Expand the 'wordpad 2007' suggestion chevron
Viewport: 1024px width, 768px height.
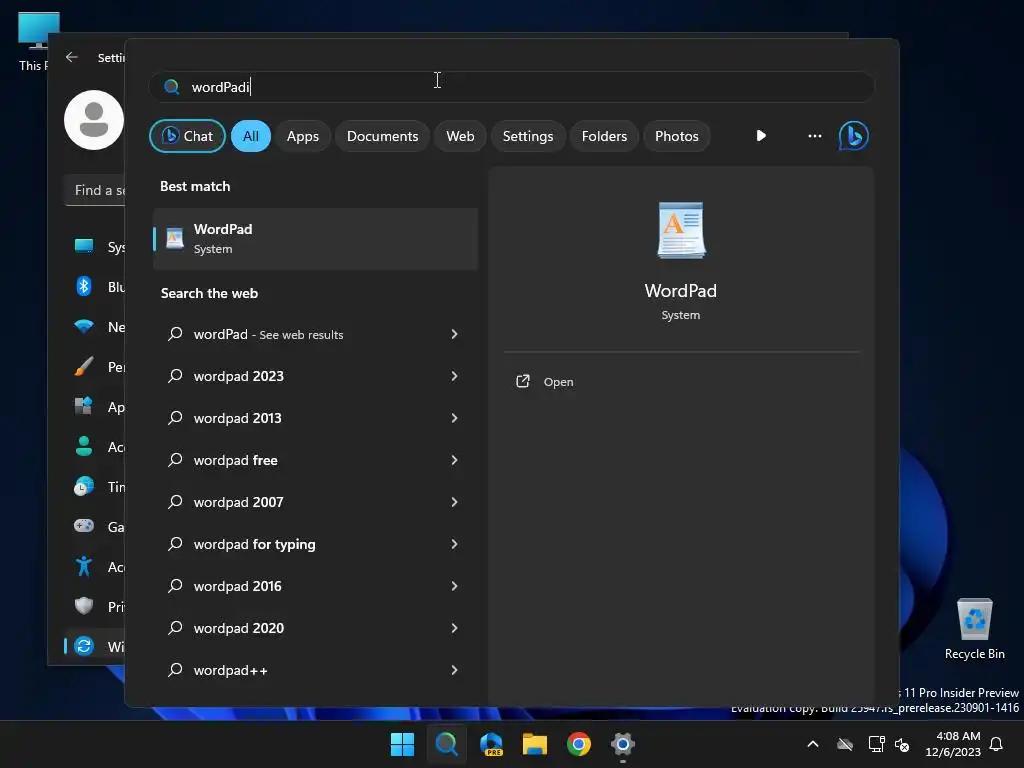[x=455, y=502]
